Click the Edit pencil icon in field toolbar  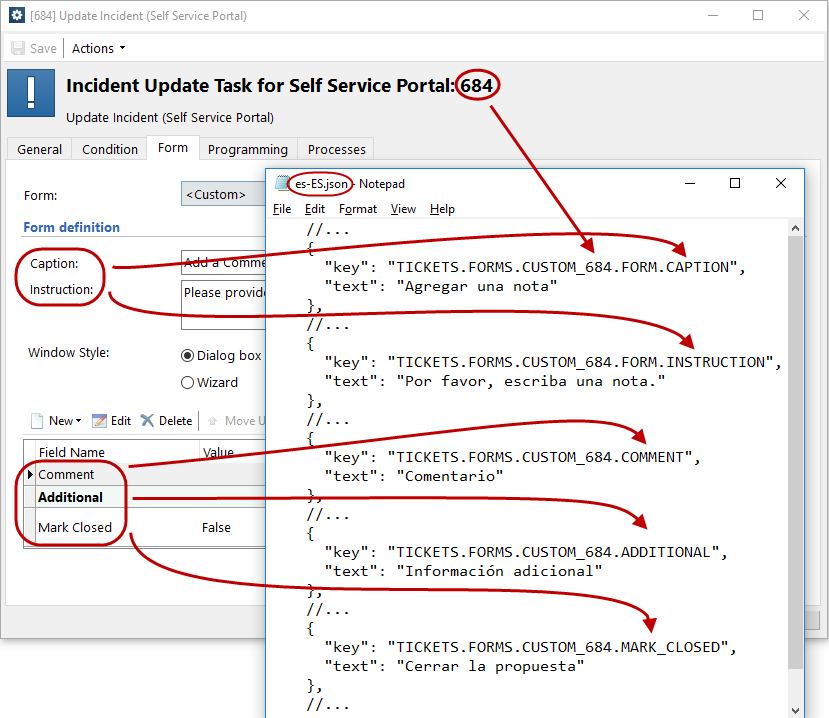pos(99,421)
